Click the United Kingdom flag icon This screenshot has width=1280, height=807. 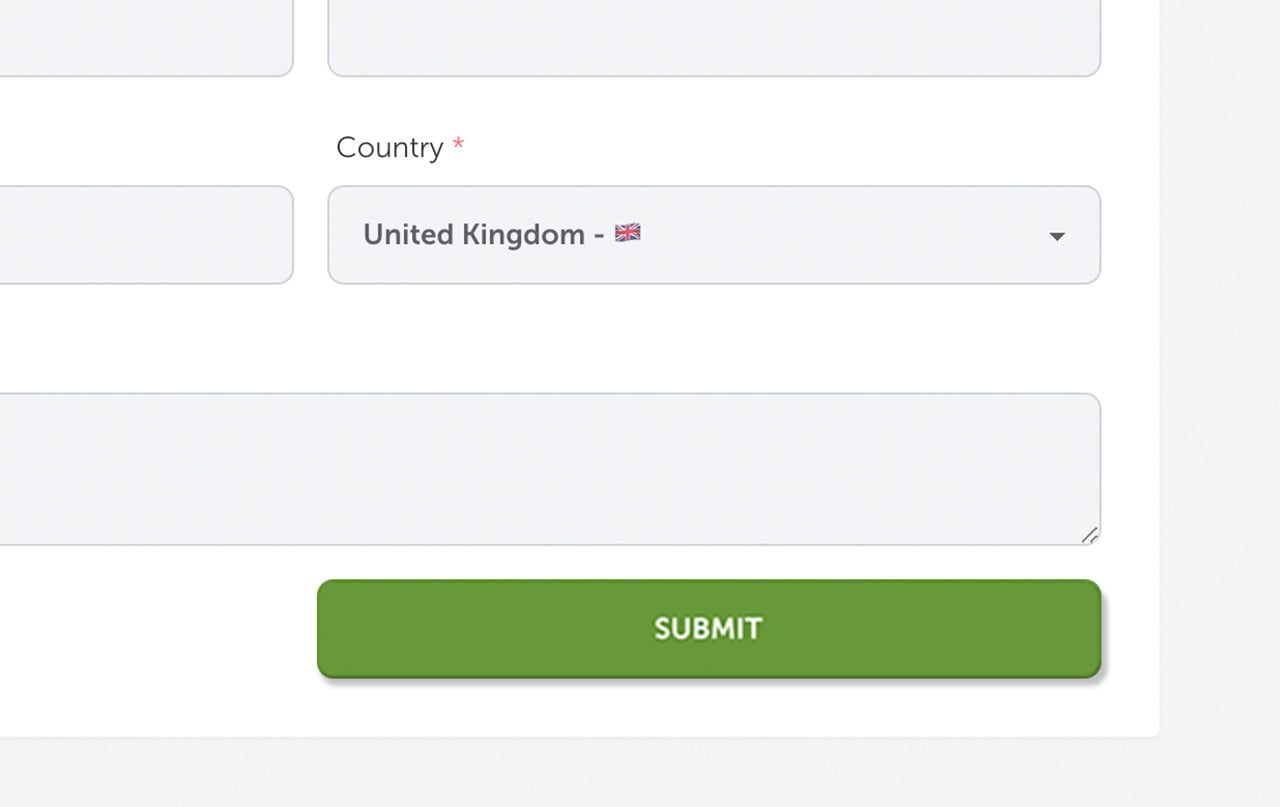pos(627,233)
